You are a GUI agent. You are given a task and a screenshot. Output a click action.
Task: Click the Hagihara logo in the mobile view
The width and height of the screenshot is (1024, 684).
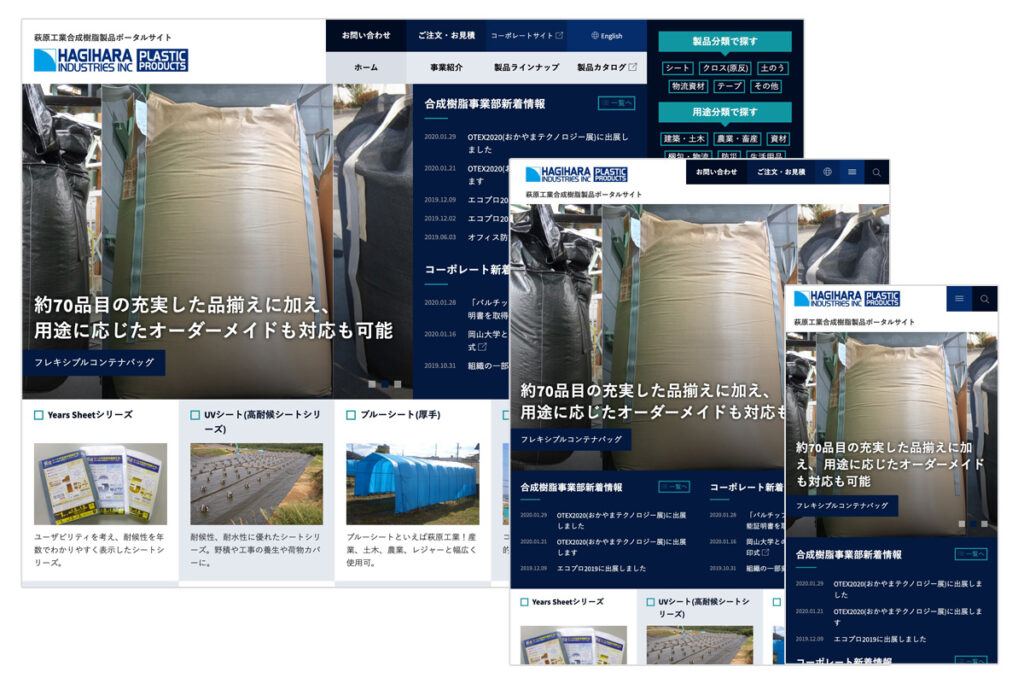click(846, 299)
